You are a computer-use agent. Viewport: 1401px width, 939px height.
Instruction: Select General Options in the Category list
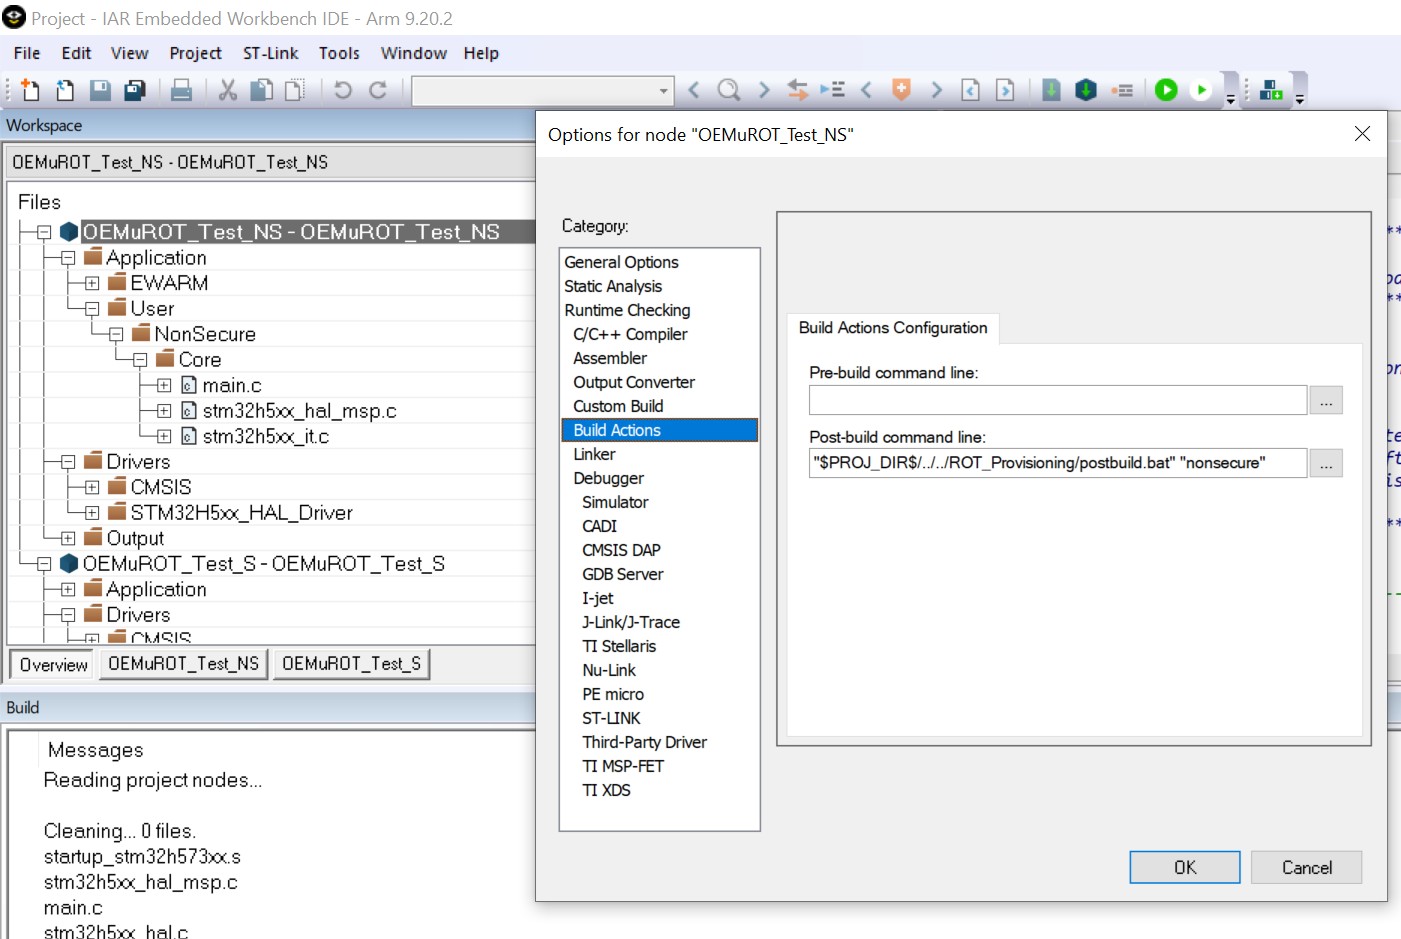click(621, 262)
